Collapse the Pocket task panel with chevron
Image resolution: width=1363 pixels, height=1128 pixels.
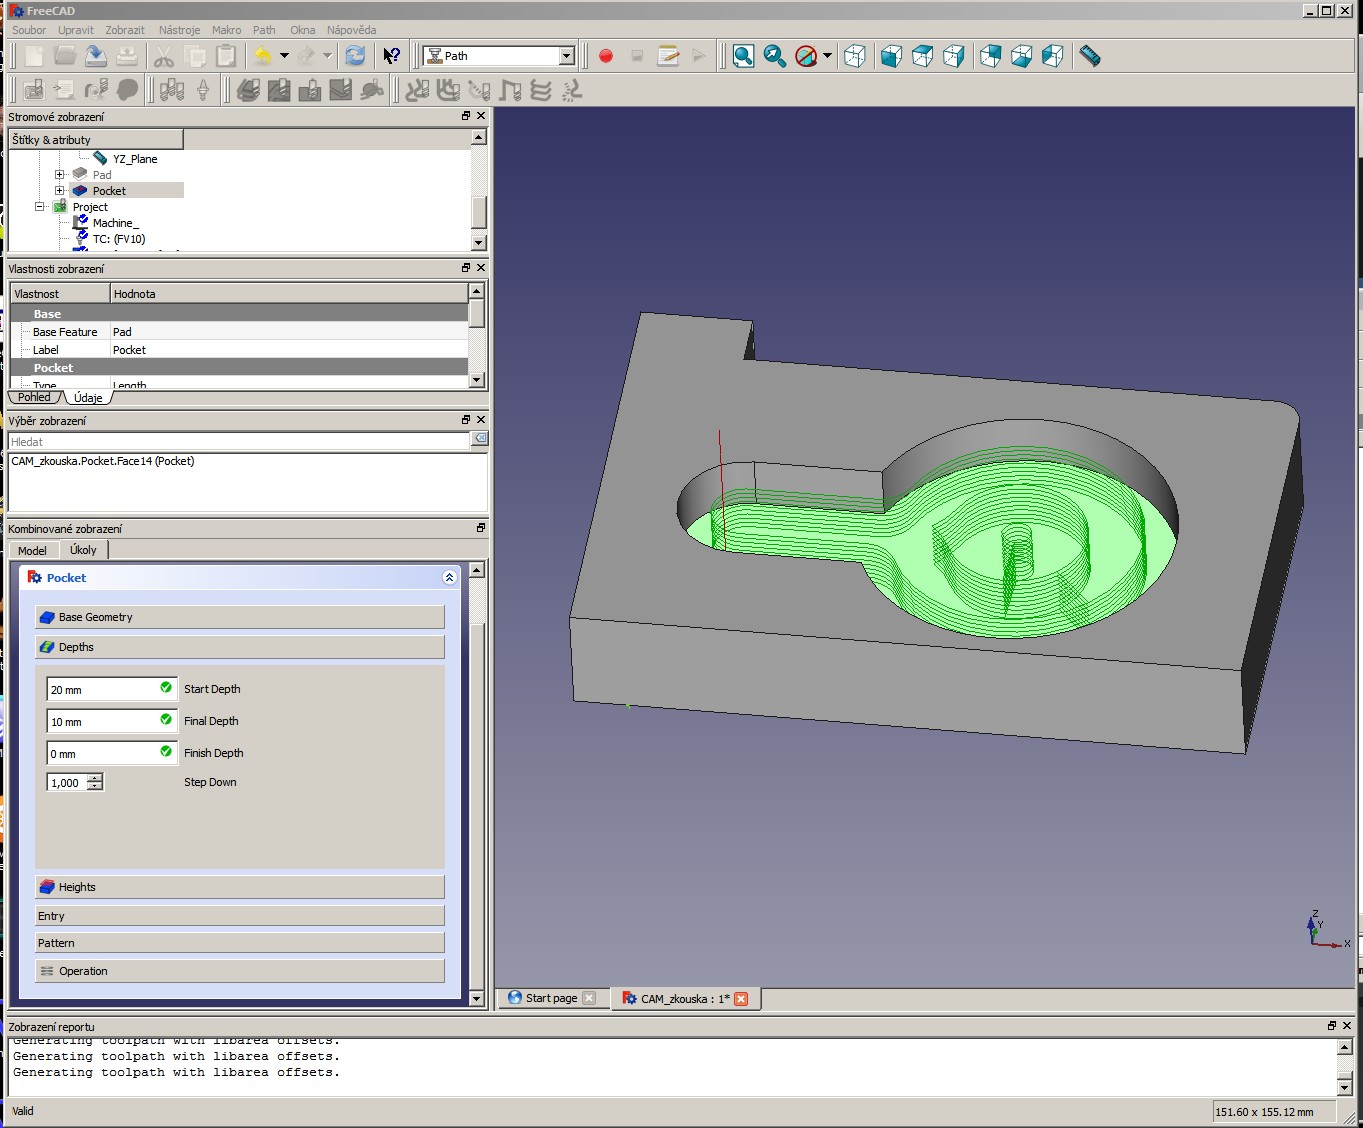(449, 578)
